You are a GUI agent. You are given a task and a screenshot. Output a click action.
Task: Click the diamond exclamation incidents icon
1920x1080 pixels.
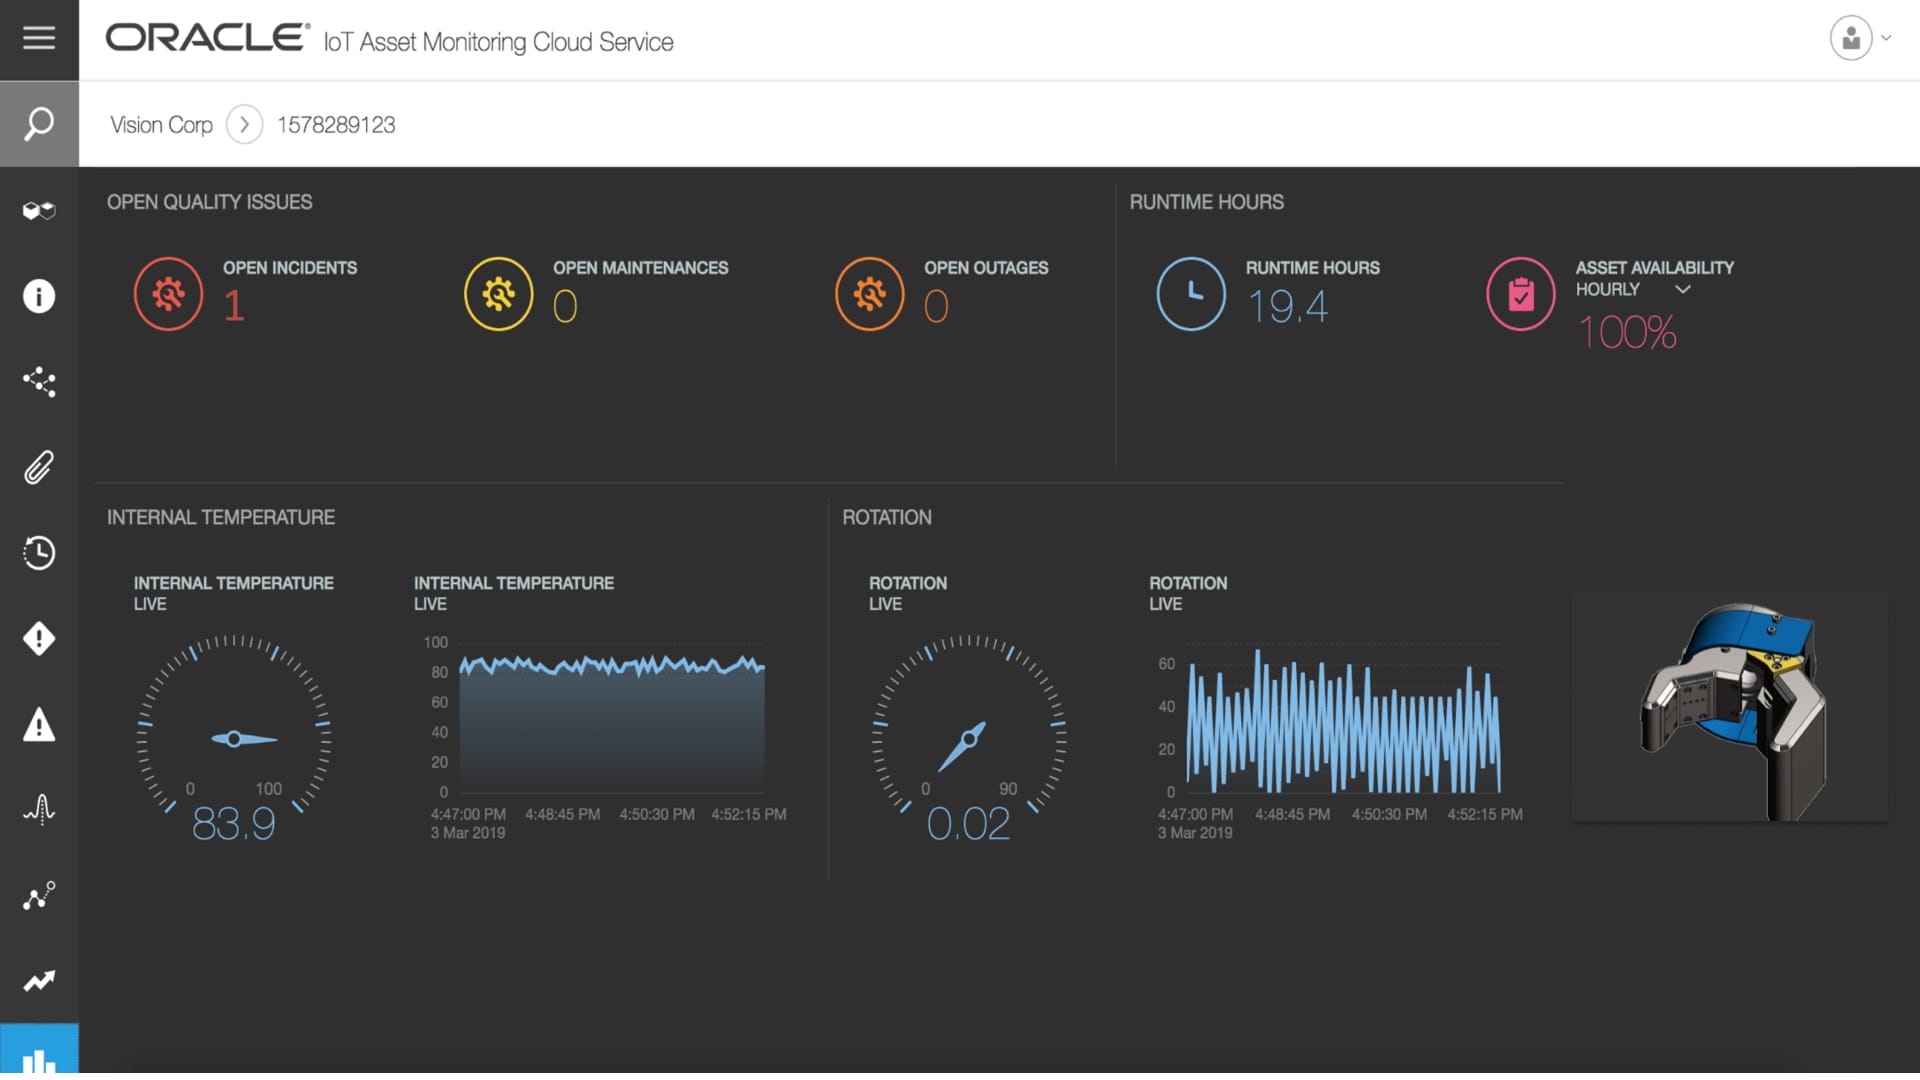(39, 638)
